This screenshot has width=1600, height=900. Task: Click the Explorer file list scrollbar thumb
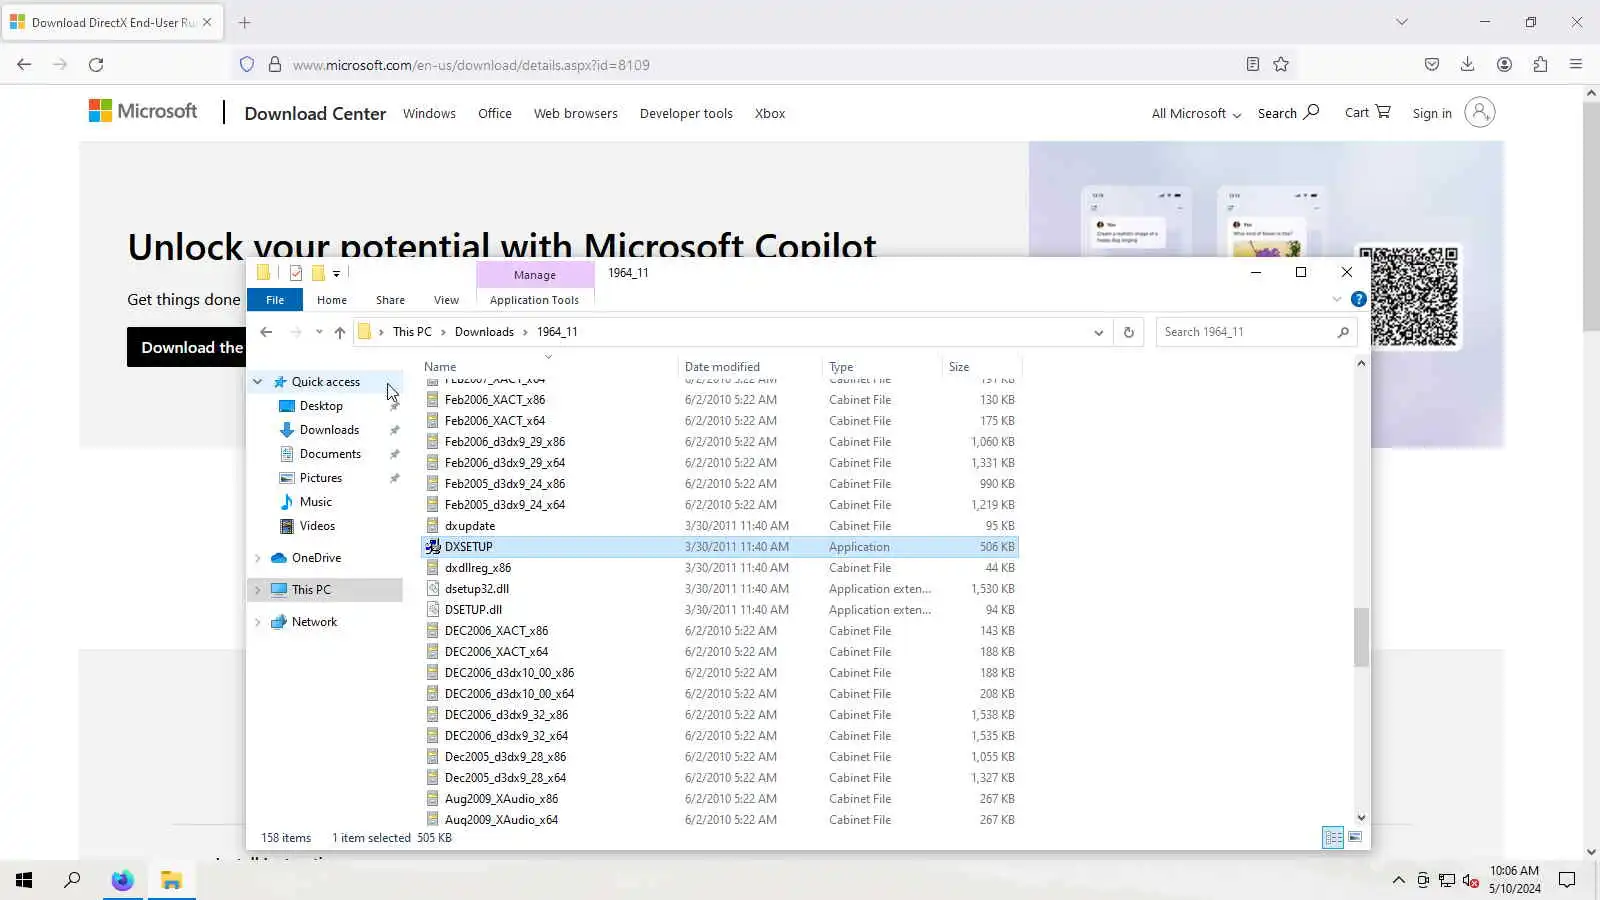[x=1361, y=637]
